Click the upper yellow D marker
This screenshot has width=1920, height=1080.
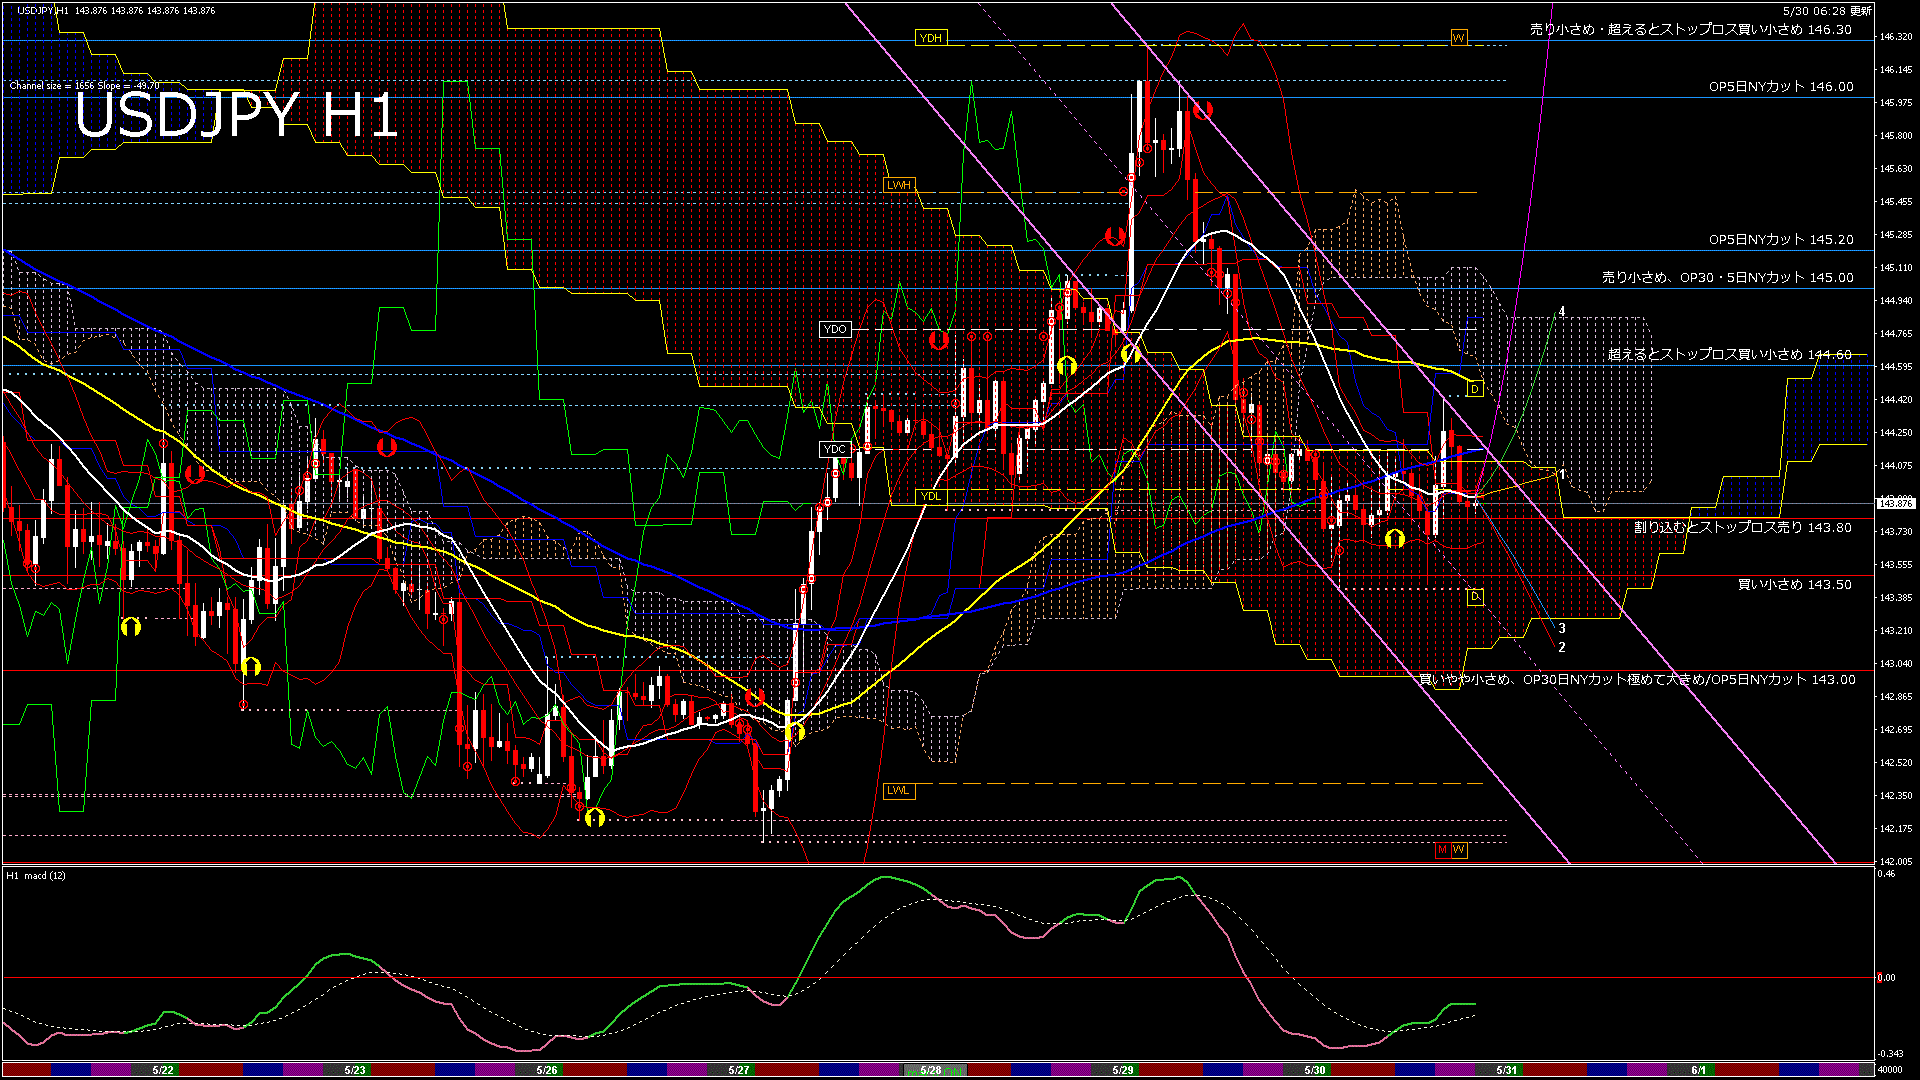1475,389
